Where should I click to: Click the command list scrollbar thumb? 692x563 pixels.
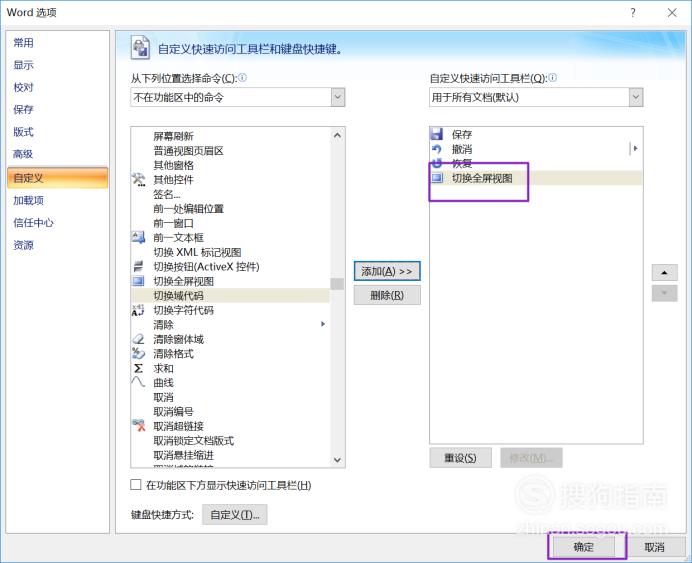pyautogui.click(x=337, y=284)
